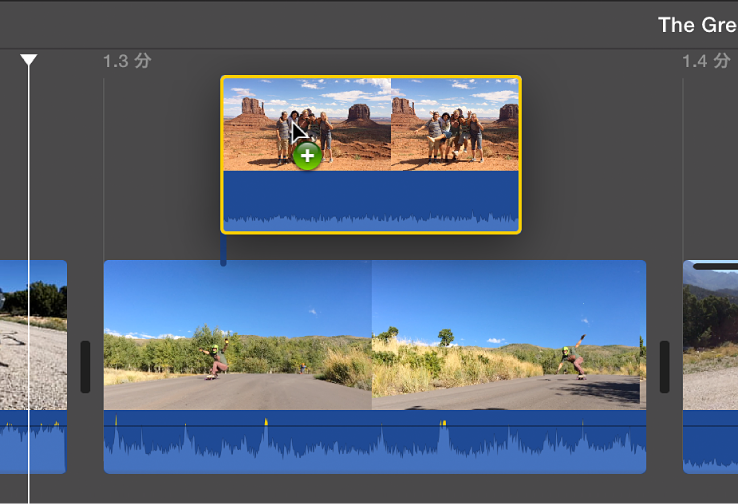Click the dark title bar on the mountain forest clip
The width and height of the screenshot is (740, 504).
tap(715, 267)
